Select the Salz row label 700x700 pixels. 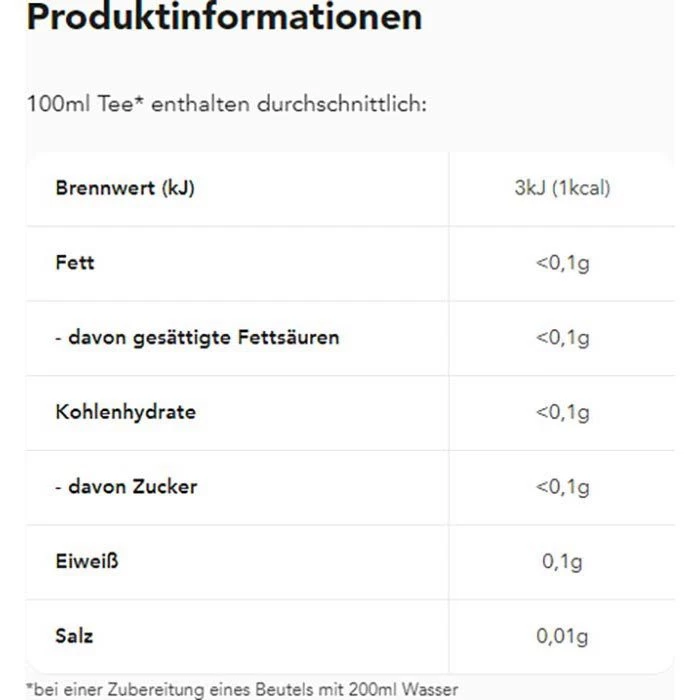(x=75, y=636)
